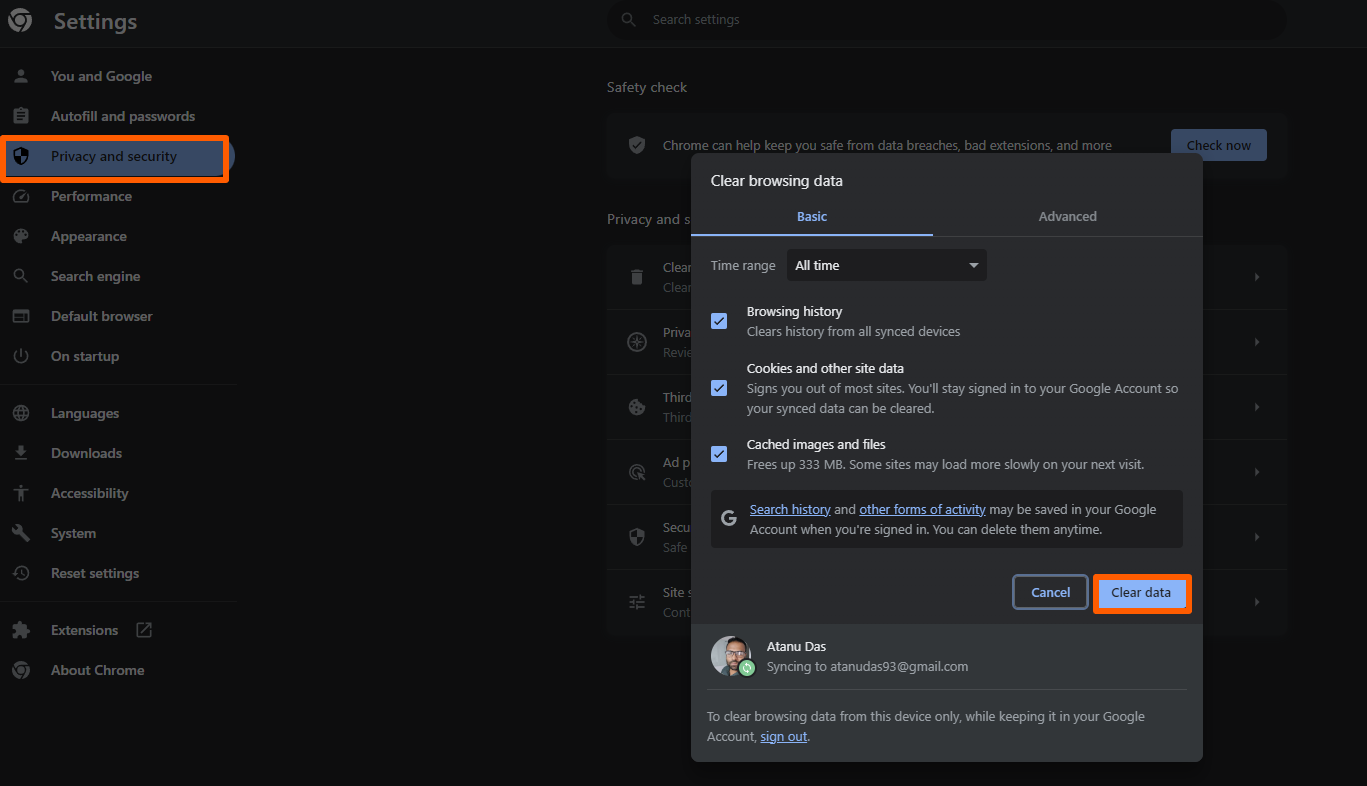
Task: Expand the Ad privacy row chevron
Action: [1257, 472]
